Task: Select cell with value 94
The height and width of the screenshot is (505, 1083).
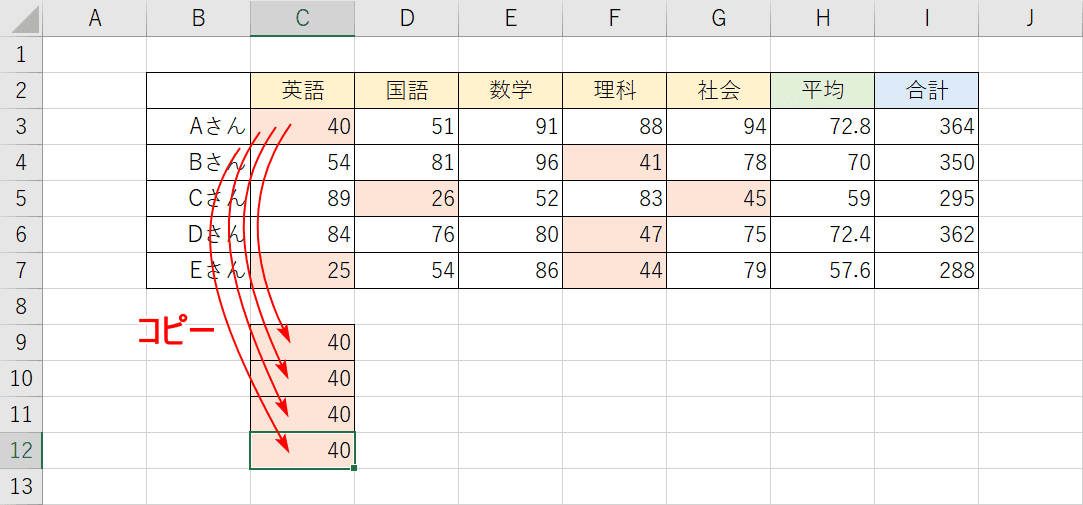Action: coord(718,126)
